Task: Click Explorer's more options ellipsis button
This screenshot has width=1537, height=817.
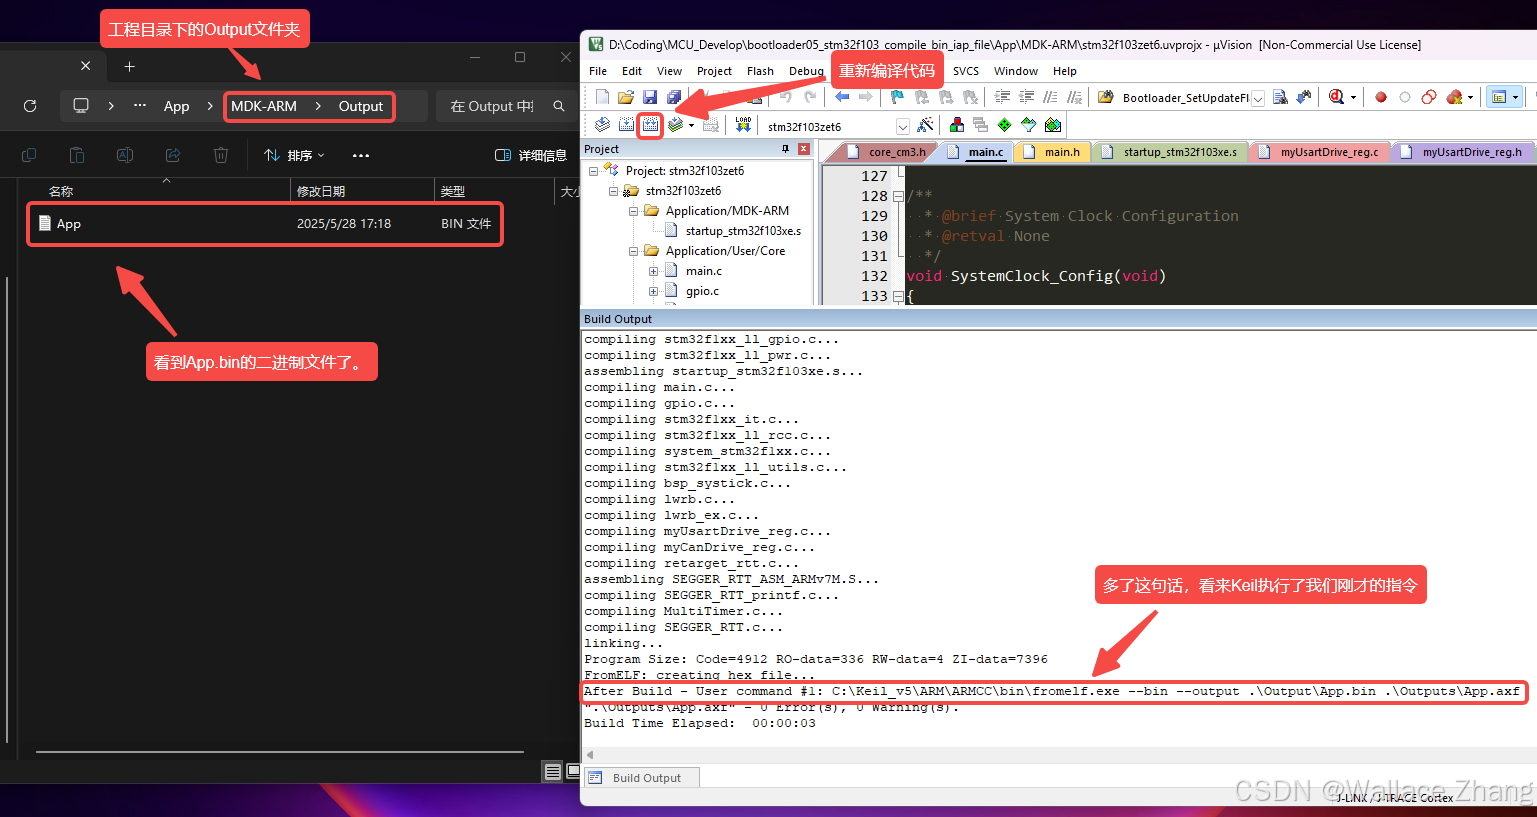Action: point(361,155)
